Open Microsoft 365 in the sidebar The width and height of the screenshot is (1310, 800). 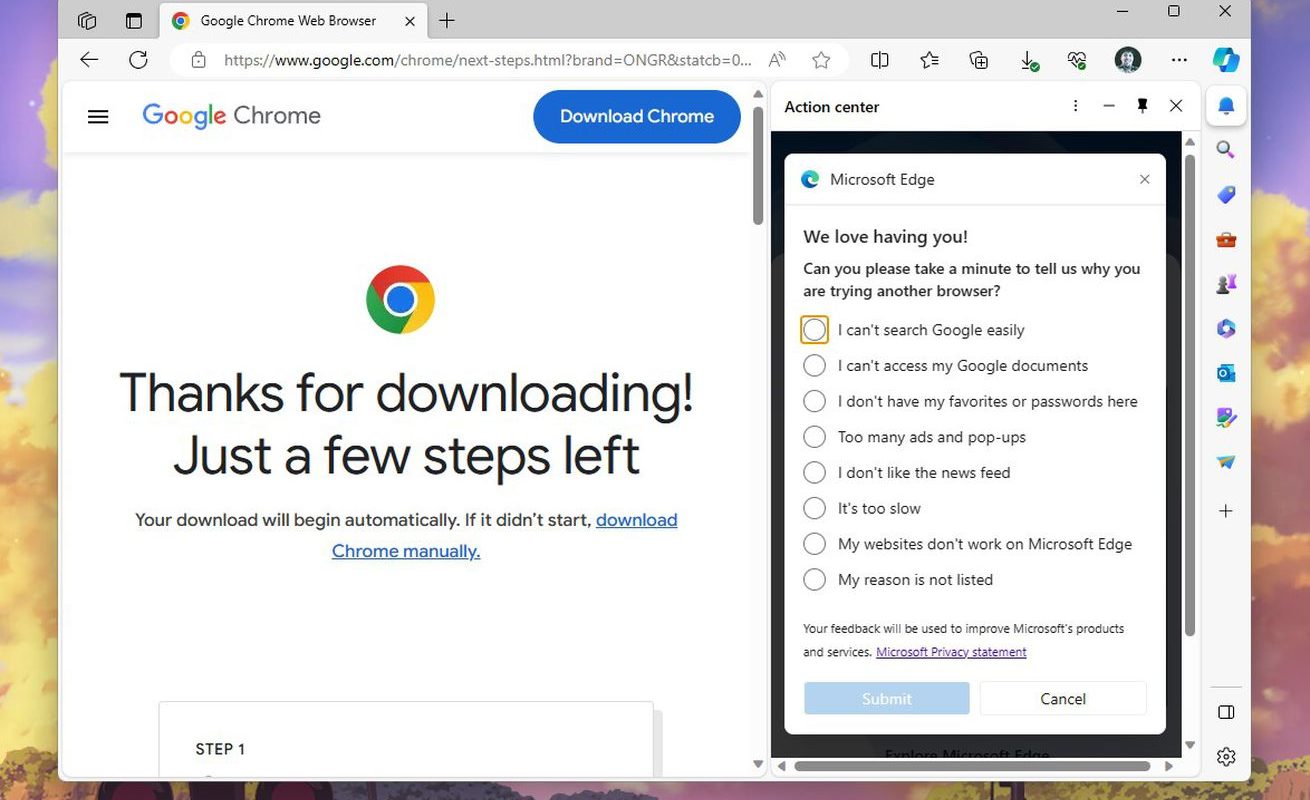pos(1226,328)
